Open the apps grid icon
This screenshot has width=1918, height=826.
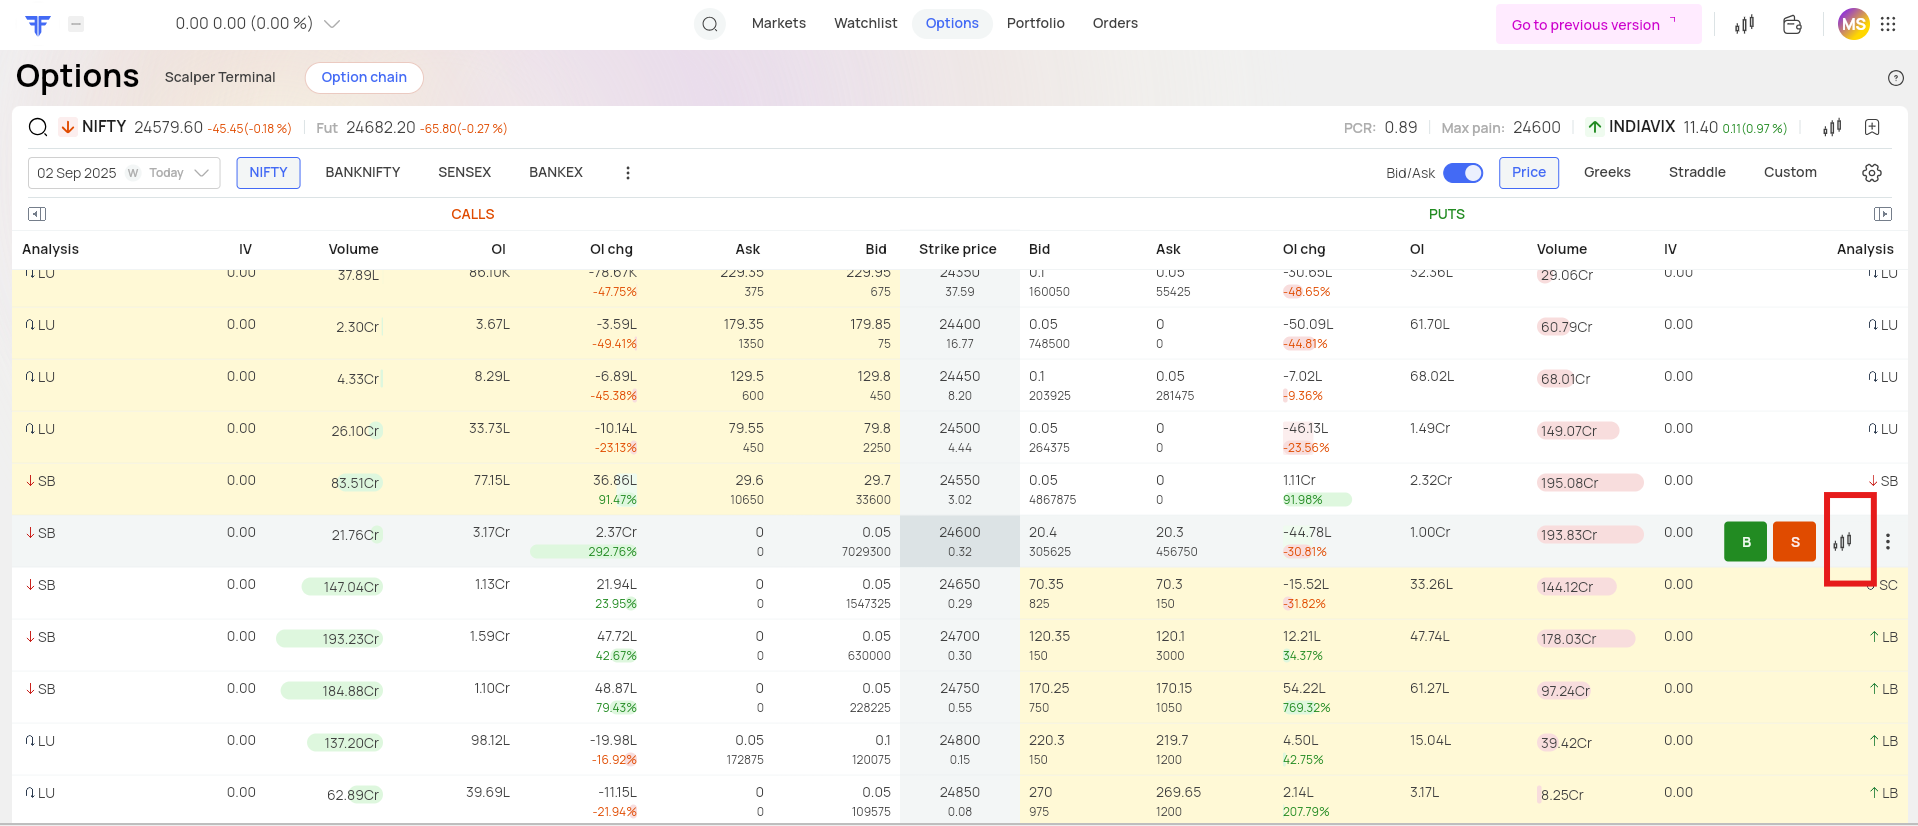pyautogui.click(x=1888, y=25)
